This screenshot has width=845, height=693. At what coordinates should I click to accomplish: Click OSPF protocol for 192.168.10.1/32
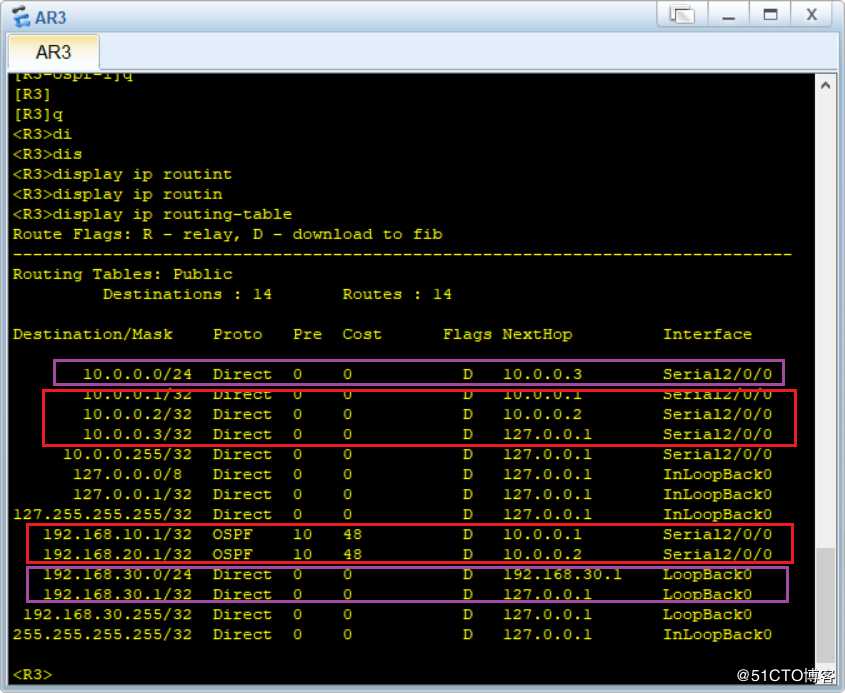click(x=233, y=534)
